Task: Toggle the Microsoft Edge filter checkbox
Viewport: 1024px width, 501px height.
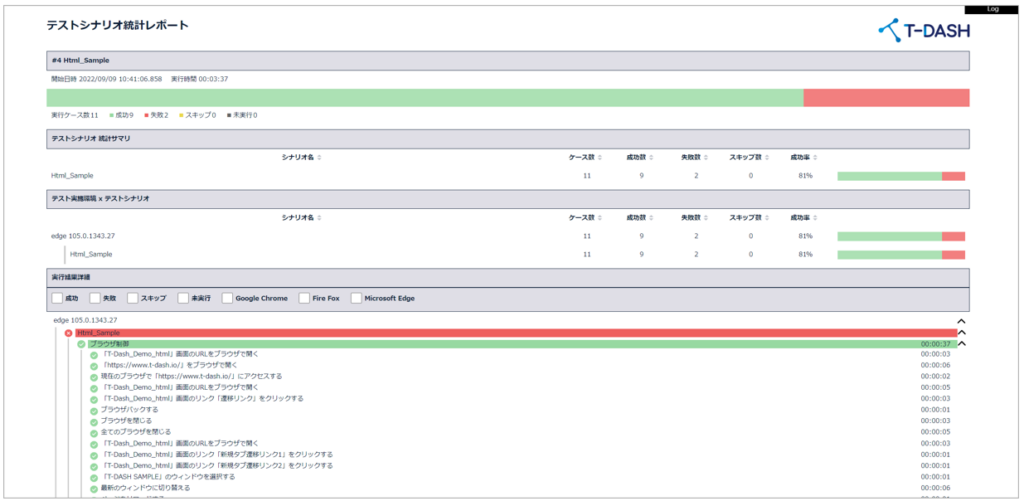Action: tap(356, 298)
